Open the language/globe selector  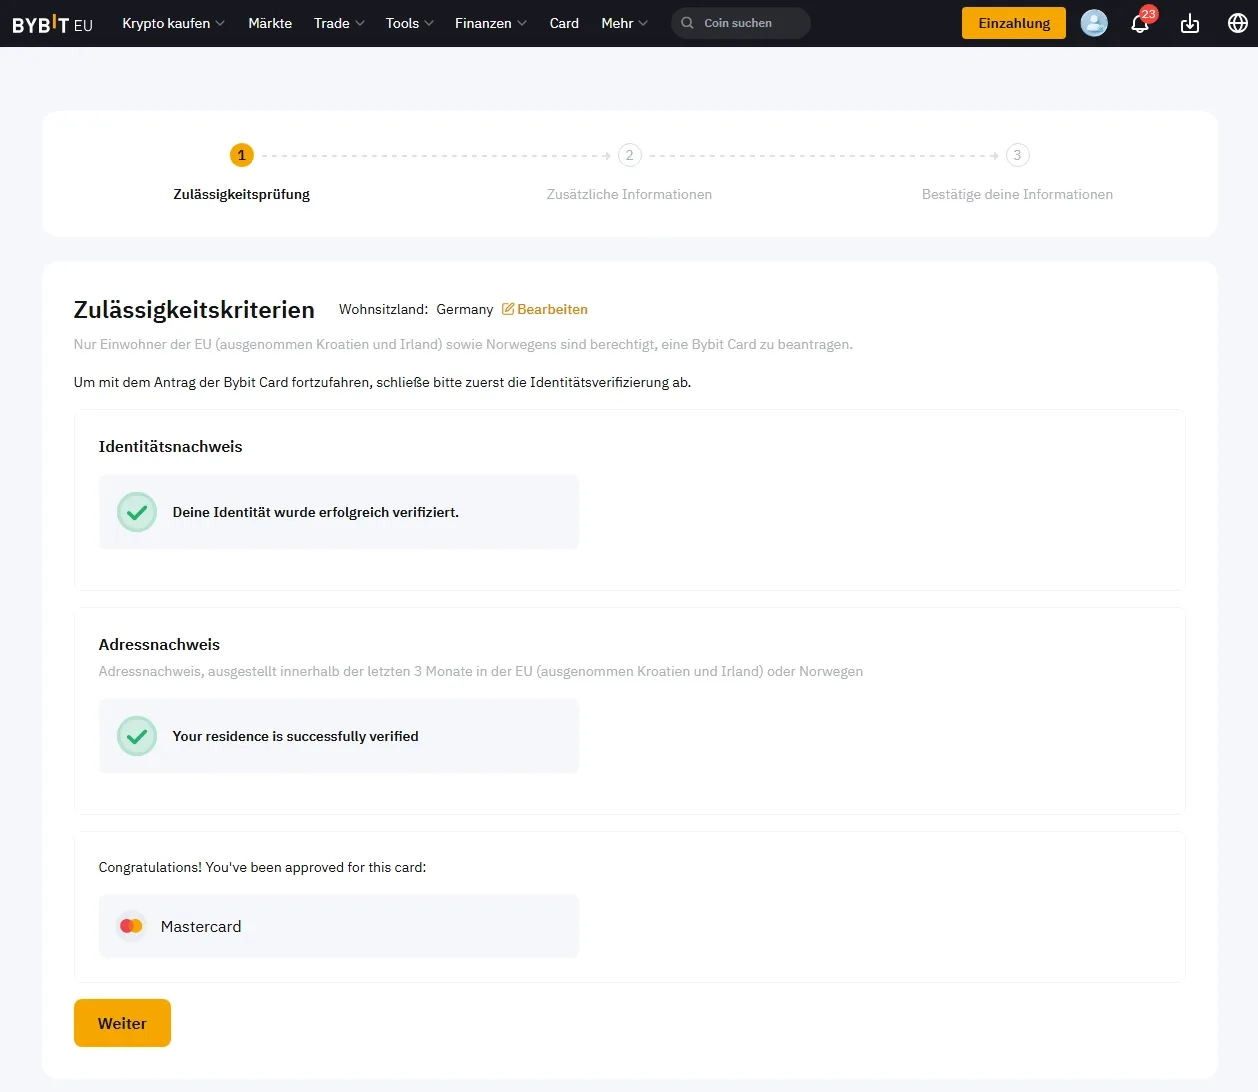click(1238, 23)
